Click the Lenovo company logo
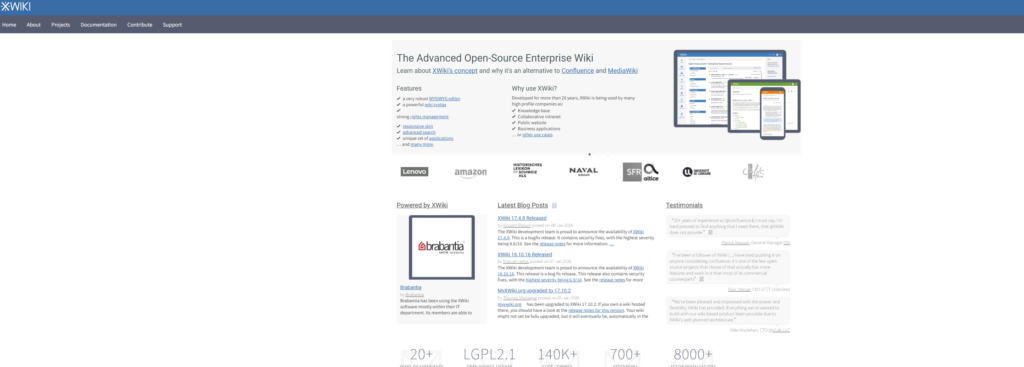 pyautogui.click(x=414, y=172)
